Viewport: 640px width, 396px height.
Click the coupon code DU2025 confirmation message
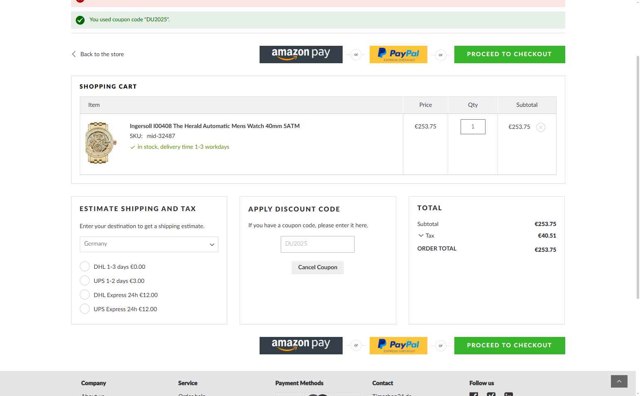(x=129, y=20)
